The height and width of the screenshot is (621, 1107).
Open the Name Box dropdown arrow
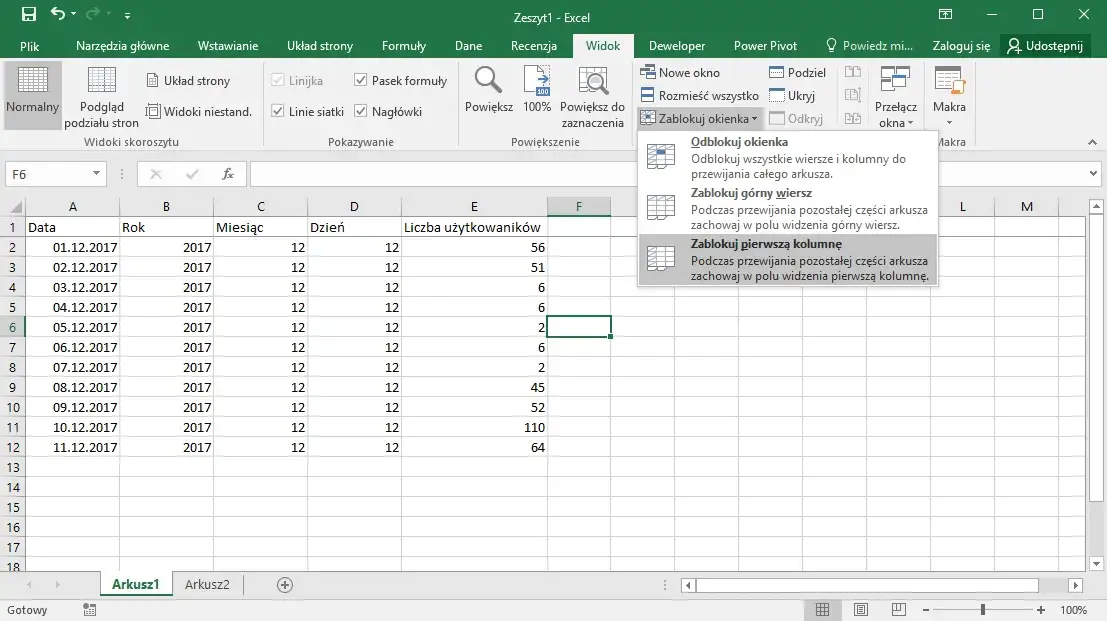click(96, 174)
